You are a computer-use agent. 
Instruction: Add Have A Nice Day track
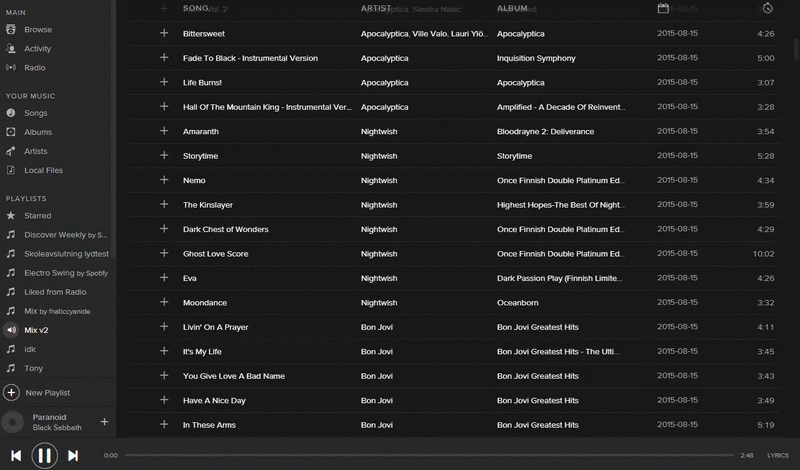pyautogui.click(x=164, y=401)
